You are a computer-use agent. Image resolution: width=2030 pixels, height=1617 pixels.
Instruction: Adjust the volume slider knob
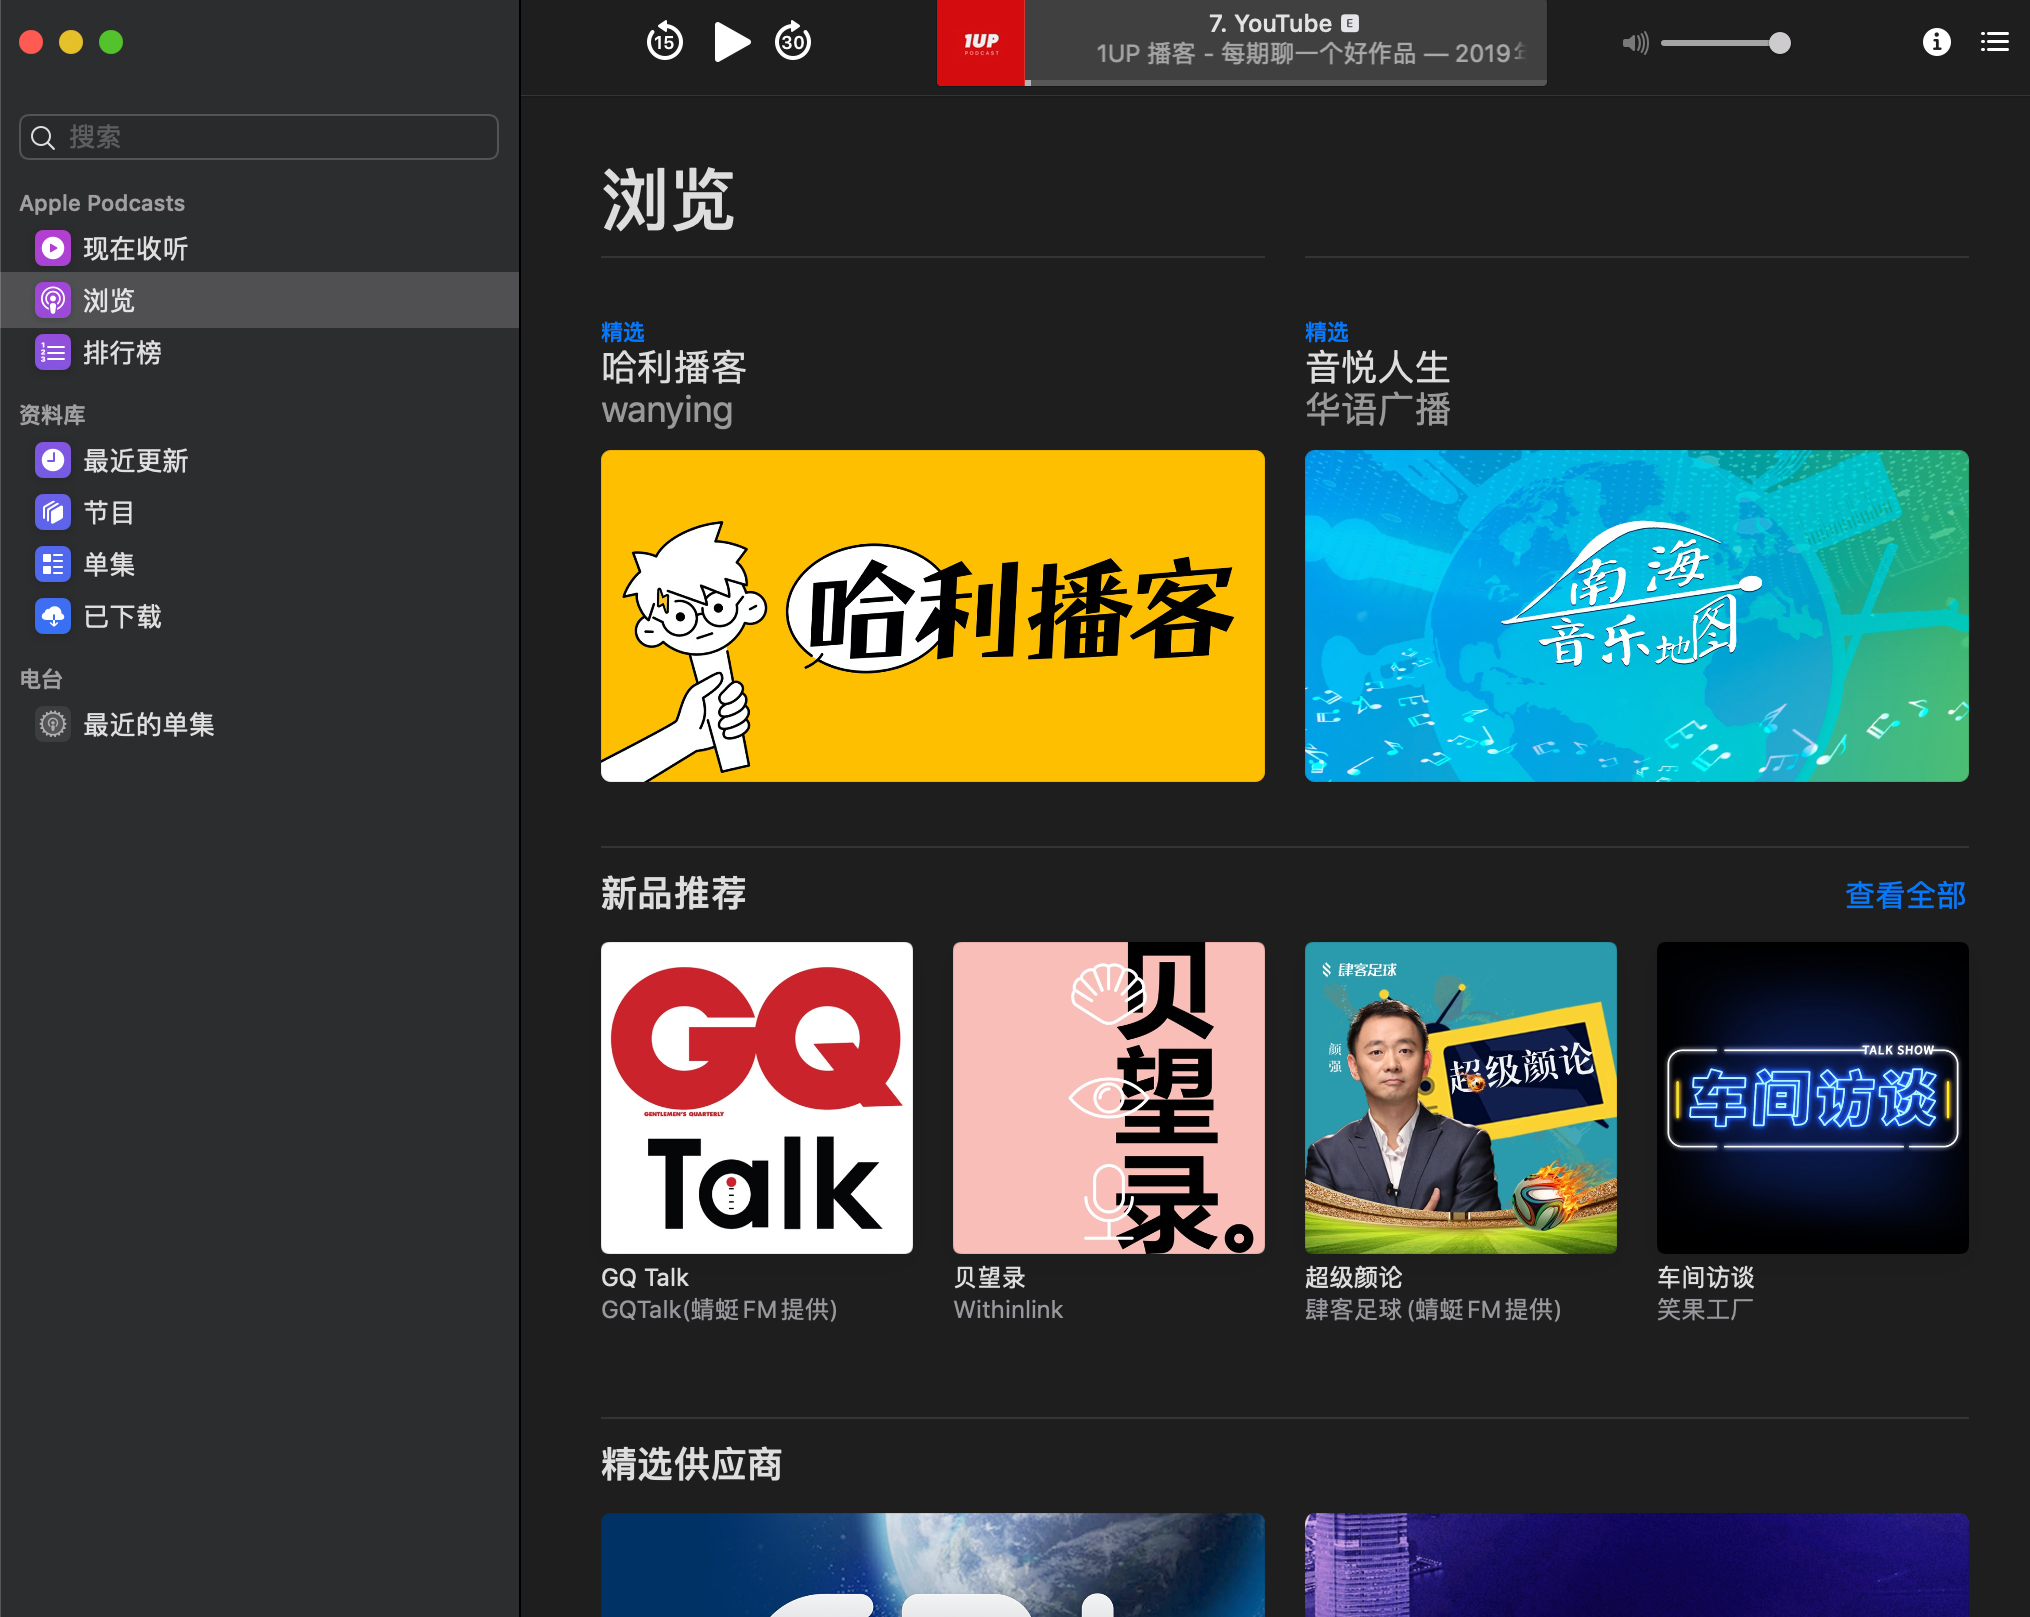[x=1779, y=43]
